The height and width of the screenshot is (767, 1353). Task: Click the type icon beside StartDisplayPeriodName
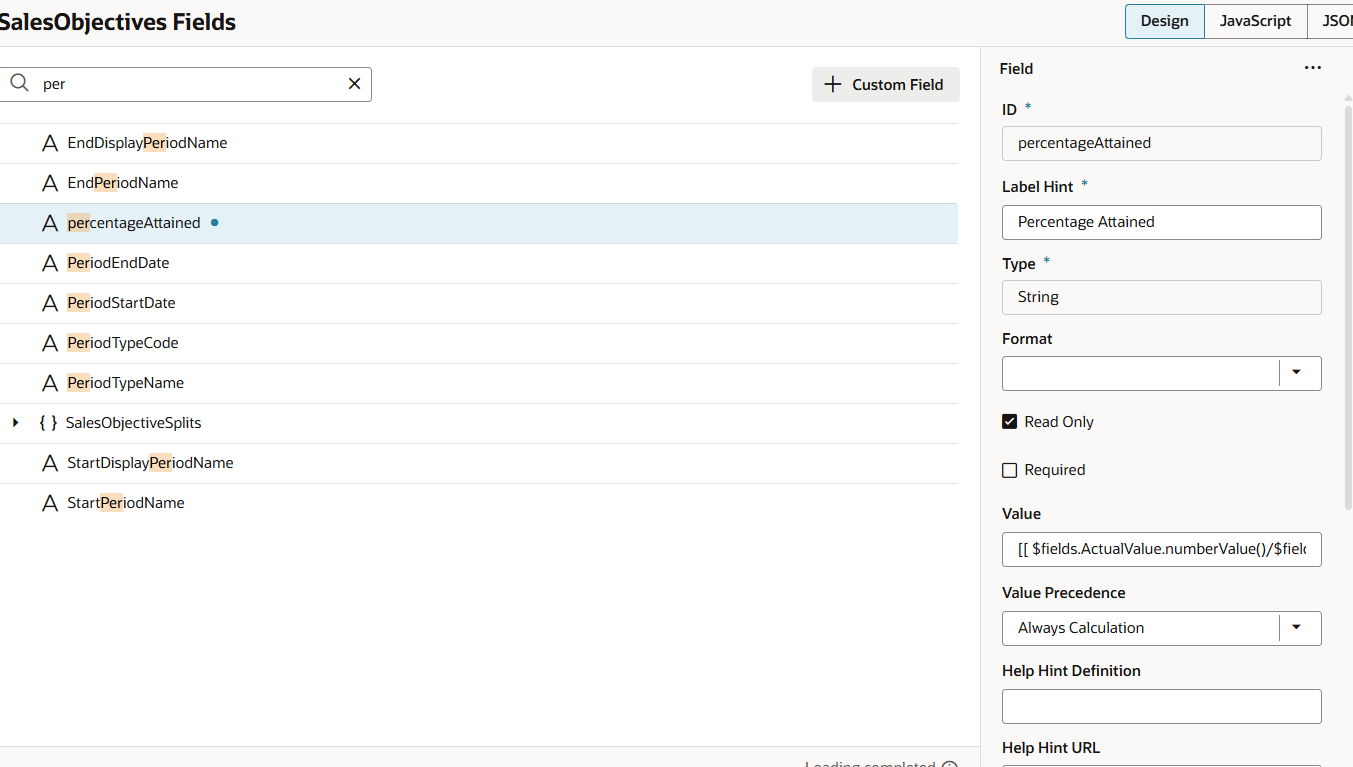(x=50, y=463)
